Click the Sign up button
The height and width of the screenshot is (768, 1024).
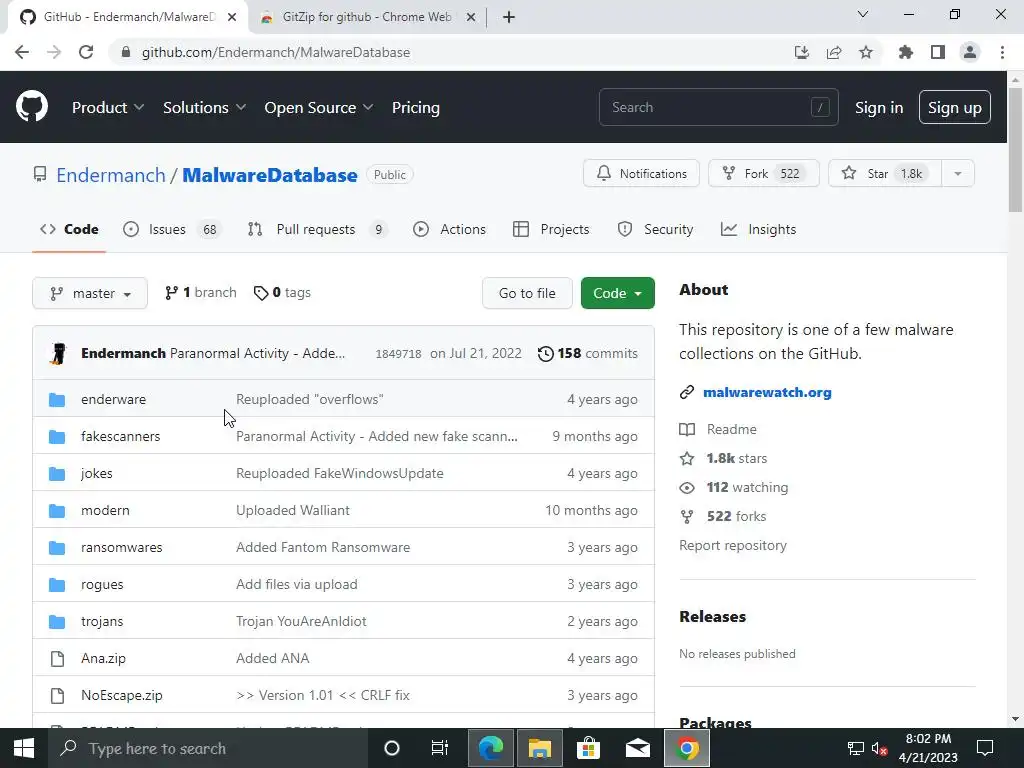pyautogui.click(x=955, y=107)
